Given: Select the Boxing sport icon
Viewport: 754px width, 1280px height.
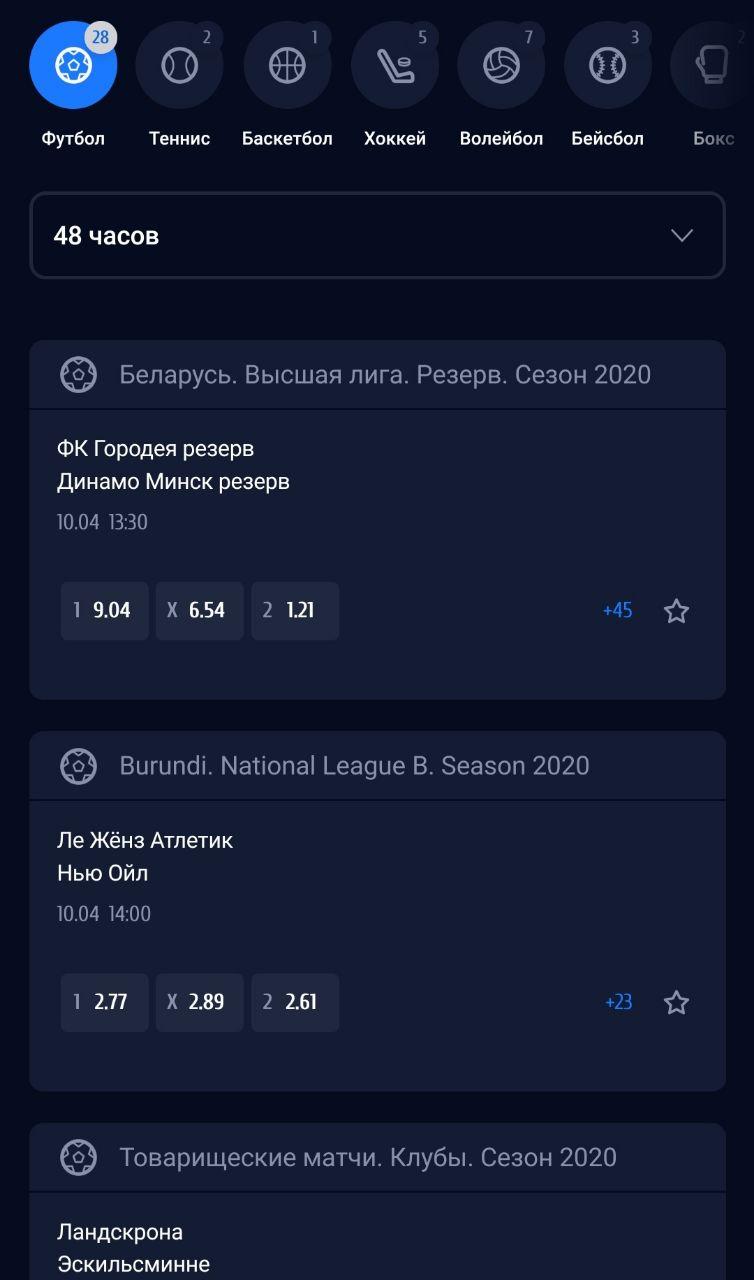Looking at the screenshot, I should 712,66.
